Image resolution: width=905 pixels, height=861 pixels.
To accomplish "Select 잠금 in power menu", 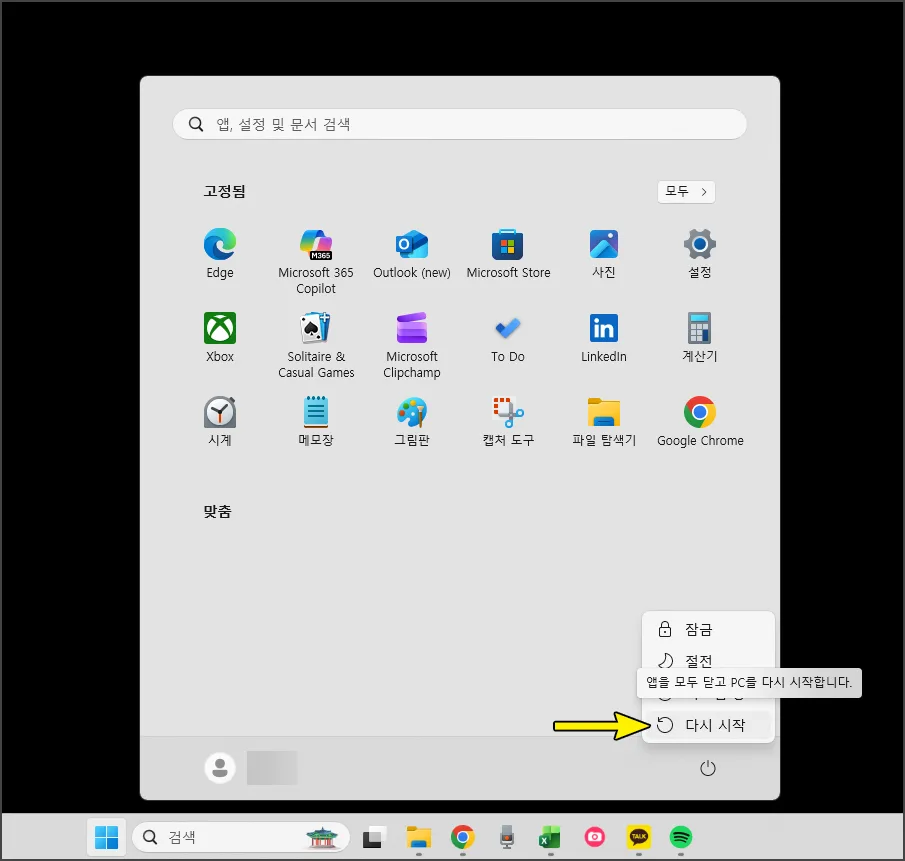I will point(708,629).
